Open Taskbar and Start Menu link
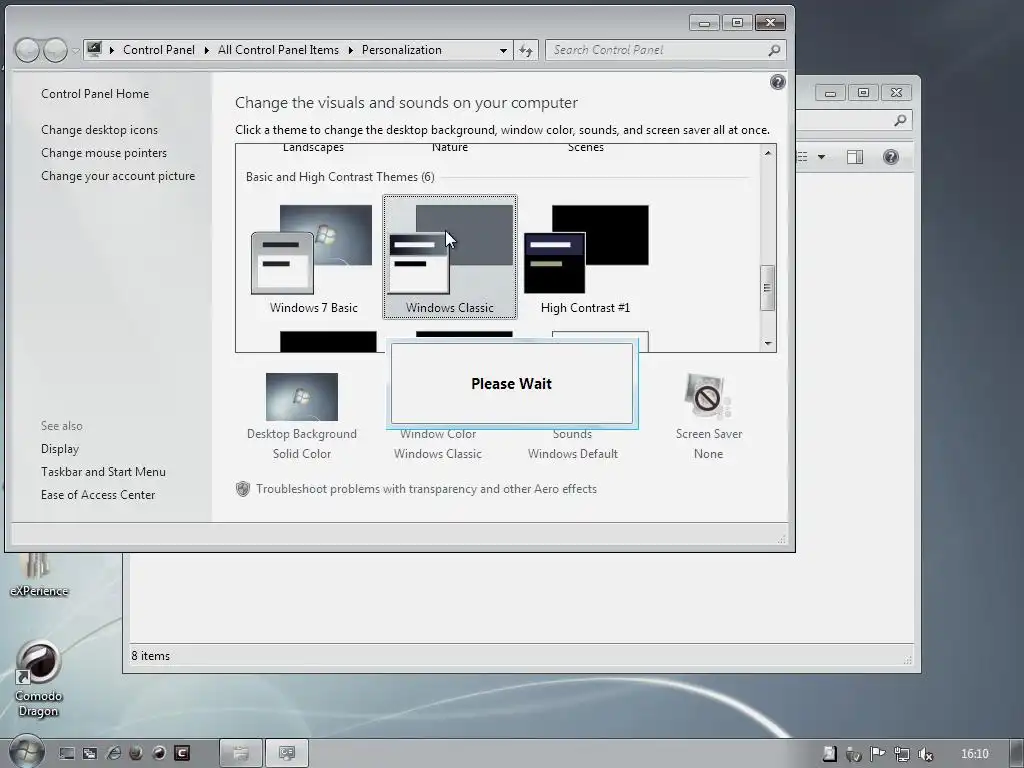The height and width of the screenshot is (768, 1024). point(103,472)
